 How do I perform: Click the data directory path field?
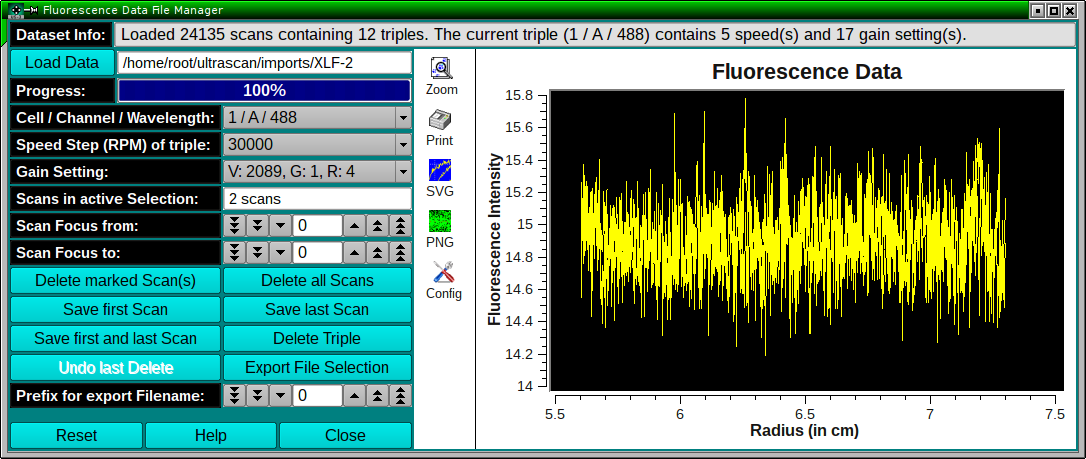point(264,62)
